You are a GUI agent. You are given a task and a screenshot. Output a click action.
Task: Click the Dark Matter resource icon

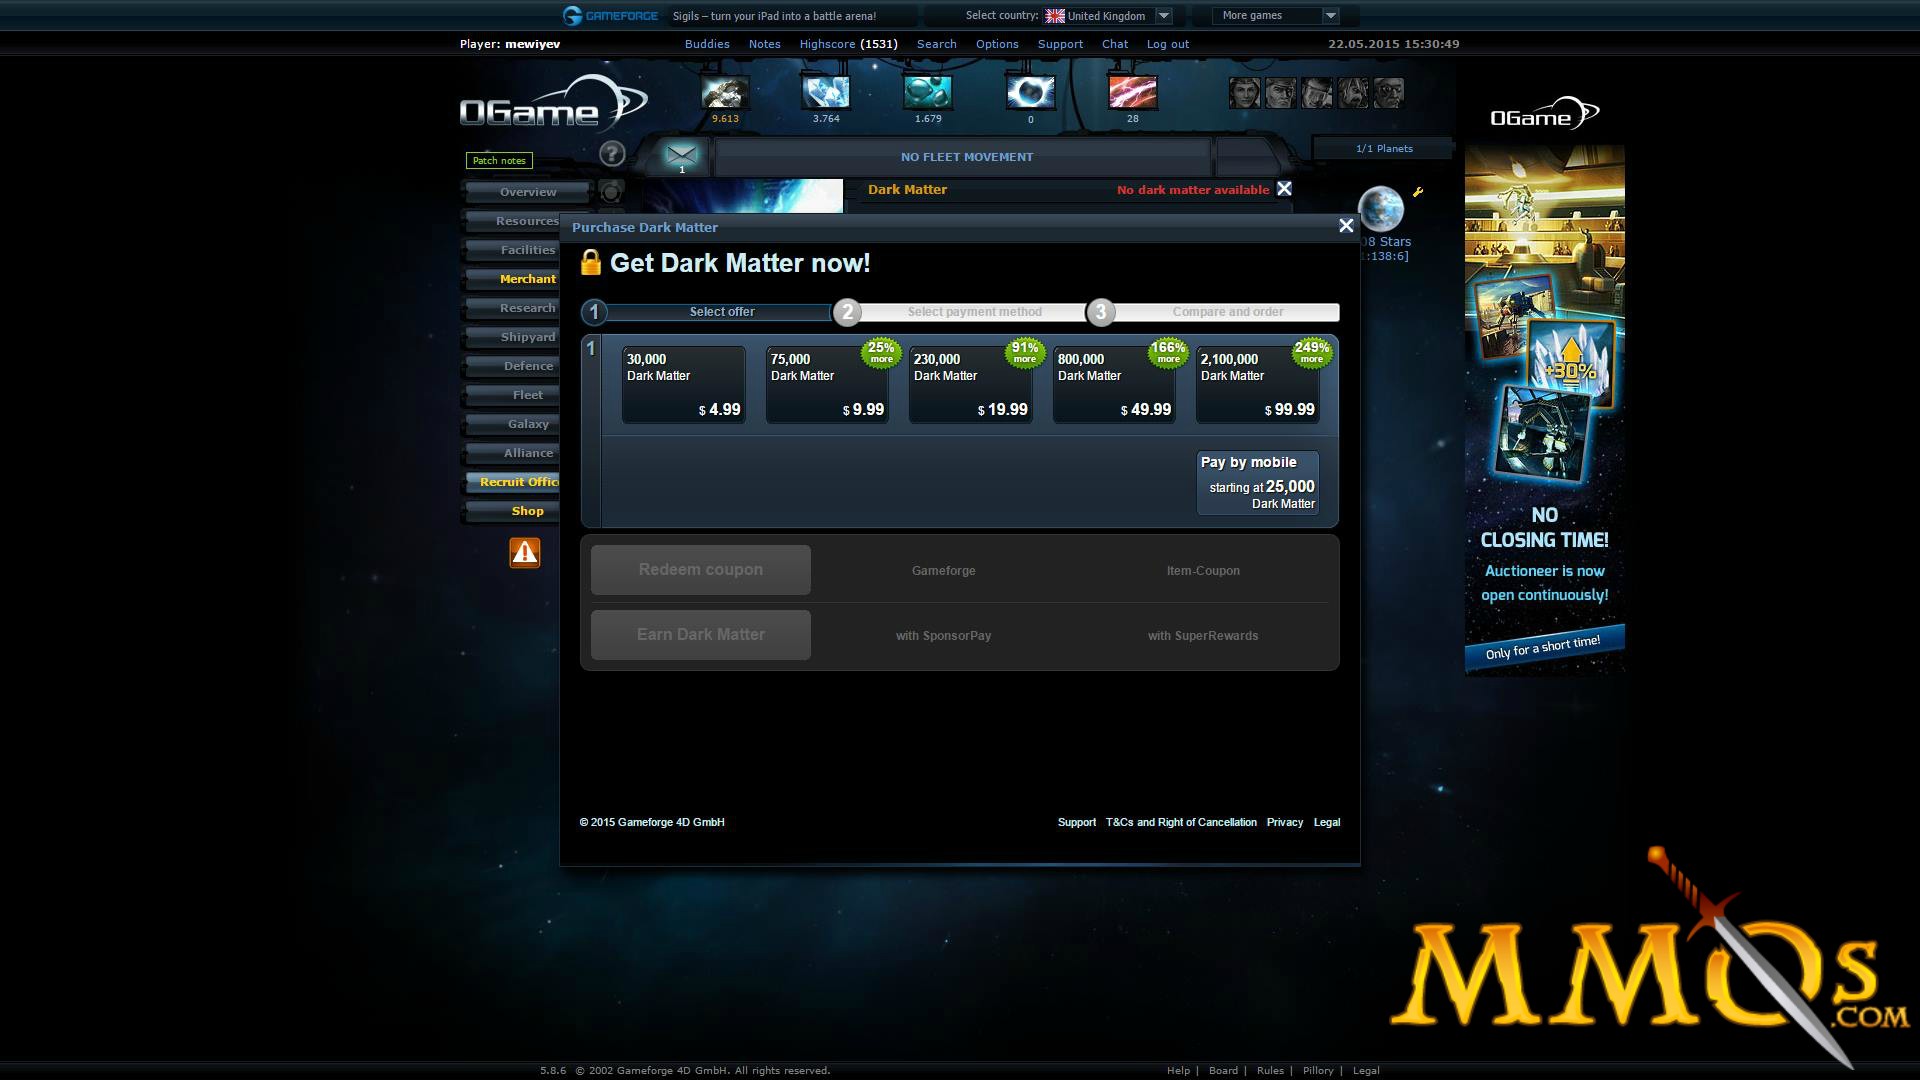click(x=1030, y=92)
